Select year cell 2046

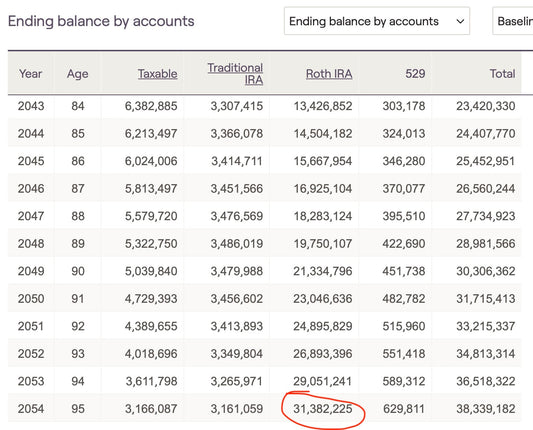(31, 189)
